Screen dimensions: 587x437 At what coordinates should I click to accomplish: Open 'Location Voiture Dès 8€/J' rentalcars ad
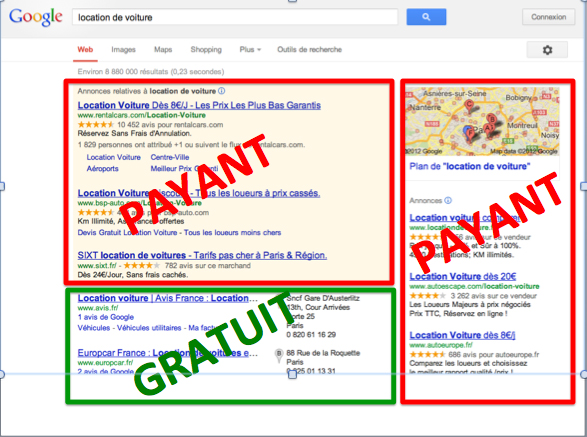(x=199, y=105)
